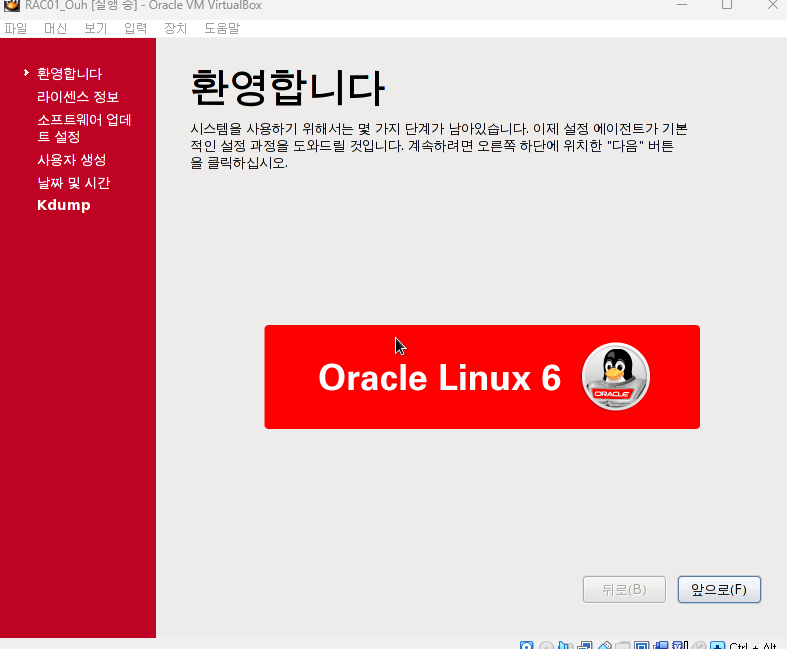Select 사용자 생성 step in the sidebar
The image size is (787, 649).
[72, 160]
